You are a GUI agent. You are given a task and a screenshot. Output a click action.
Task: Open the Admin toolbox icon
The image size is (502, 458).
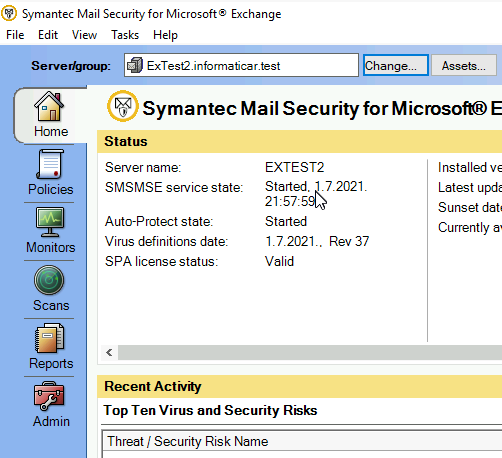point(49,396)
